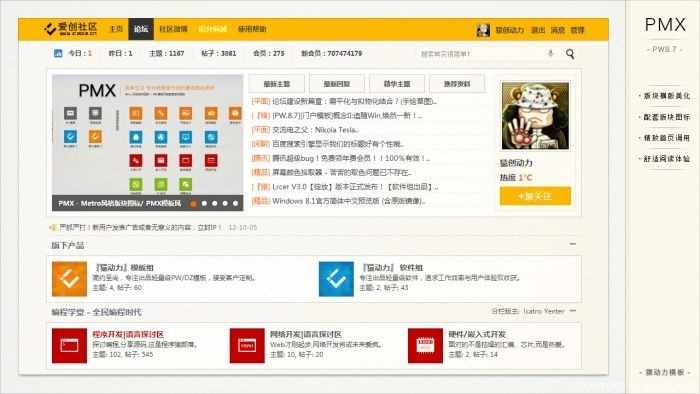700x394 pixels.
Task: Collapse the 编程学堂 section
Action: click(573, 311)
